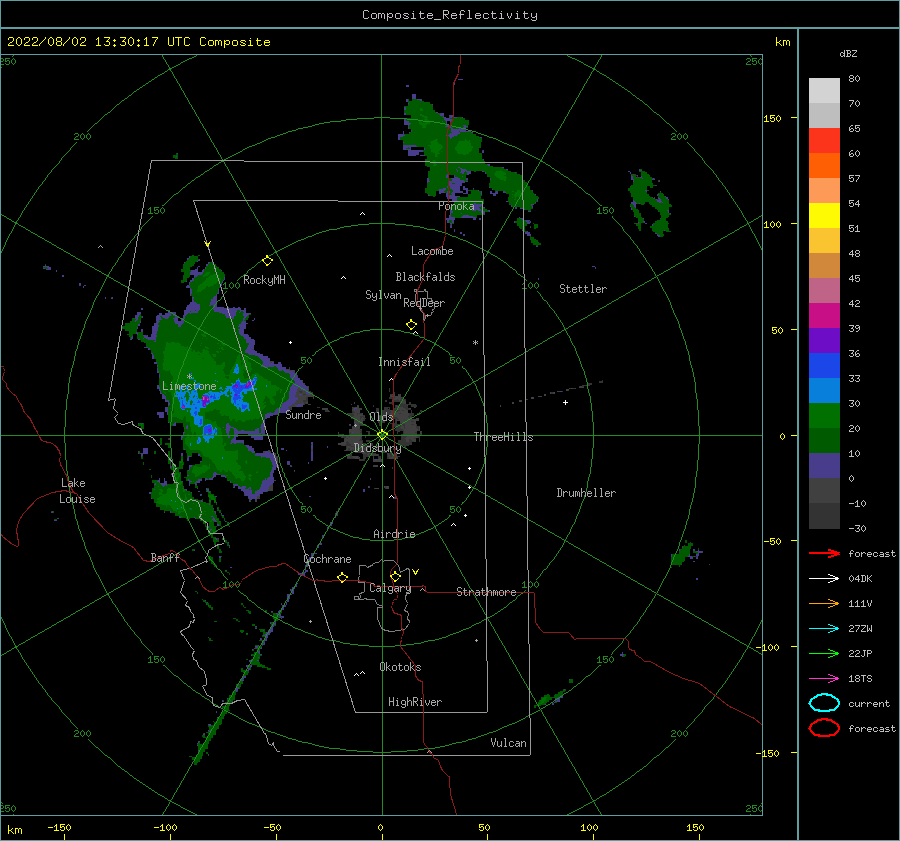Click the dBZ legend heading

coord(848,54)
